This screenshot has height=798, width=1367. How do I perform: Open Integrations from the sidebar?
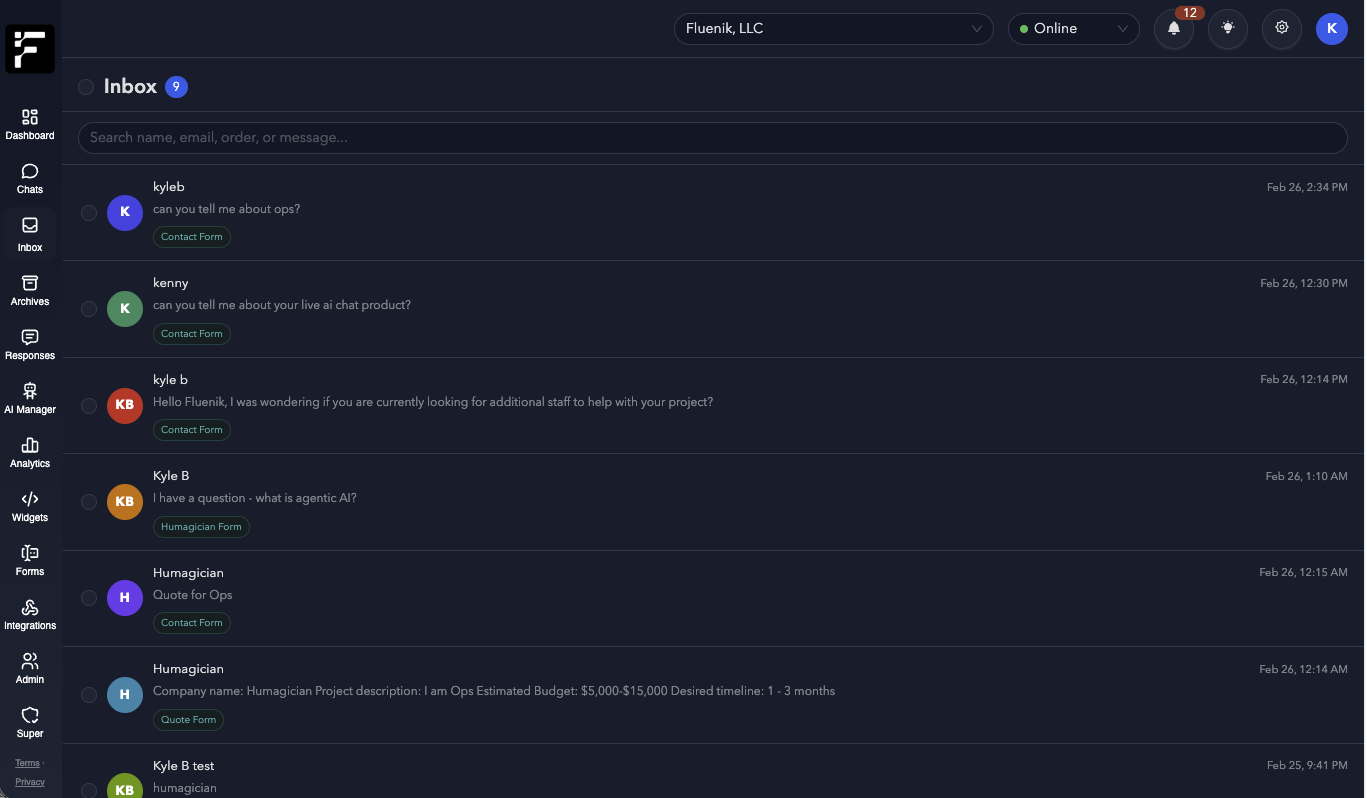pyautogui.click(x=29, y=614)
